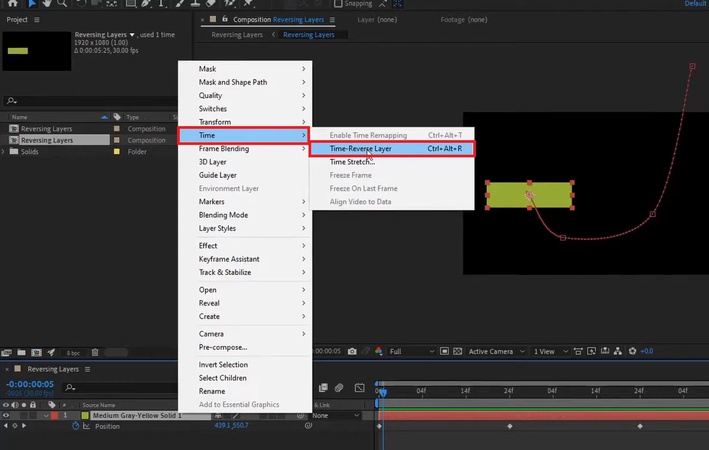Click Pre-compose in the context menu
The image size is (709, 450).
[x=223, y=347]
